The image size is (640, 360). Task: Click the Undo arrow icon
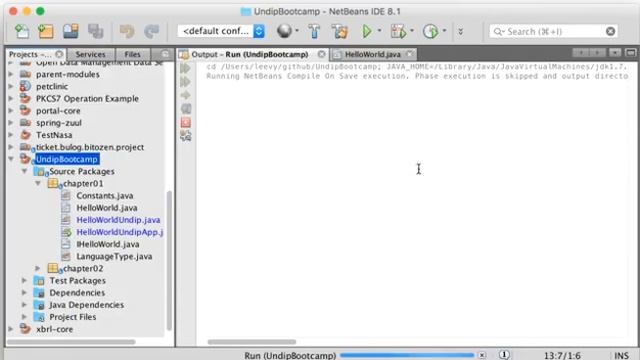click(127, 31)
